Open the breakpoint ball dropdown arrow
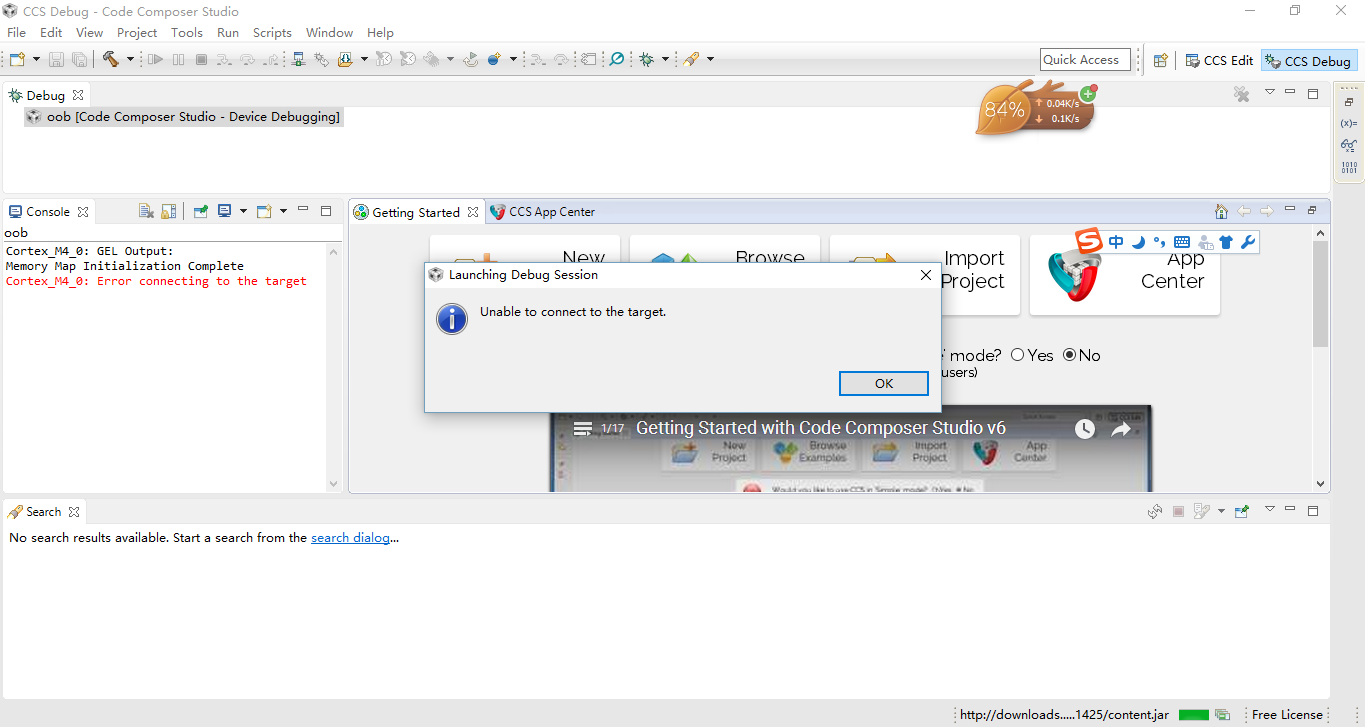 point(513,60)
